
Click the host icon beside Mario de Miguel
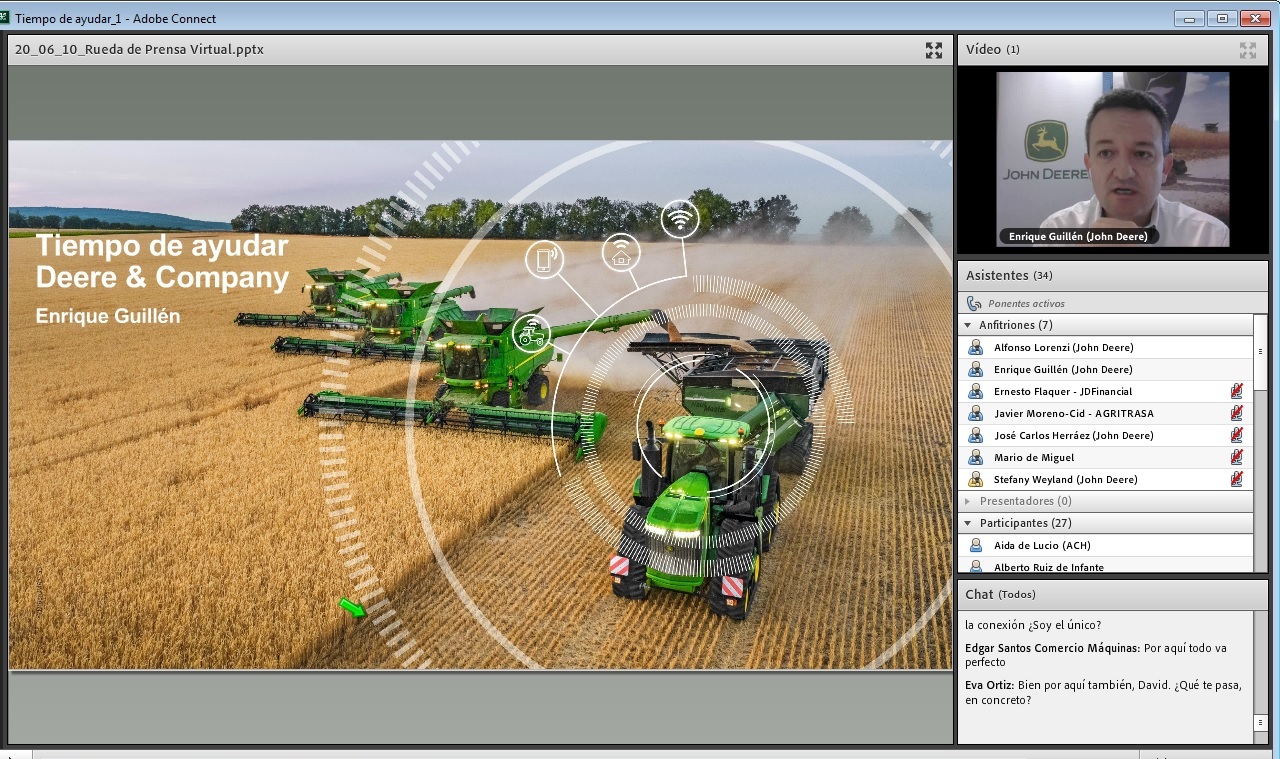click(x=975, y=458)
